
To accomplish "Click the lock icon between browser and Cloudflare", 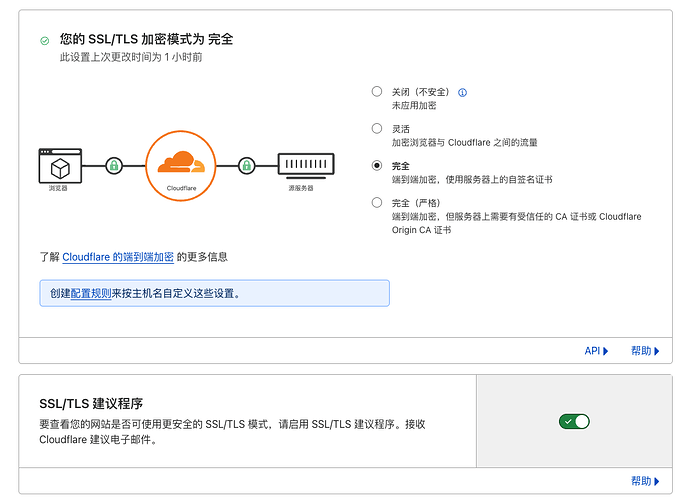I will [x=114, y=166].
